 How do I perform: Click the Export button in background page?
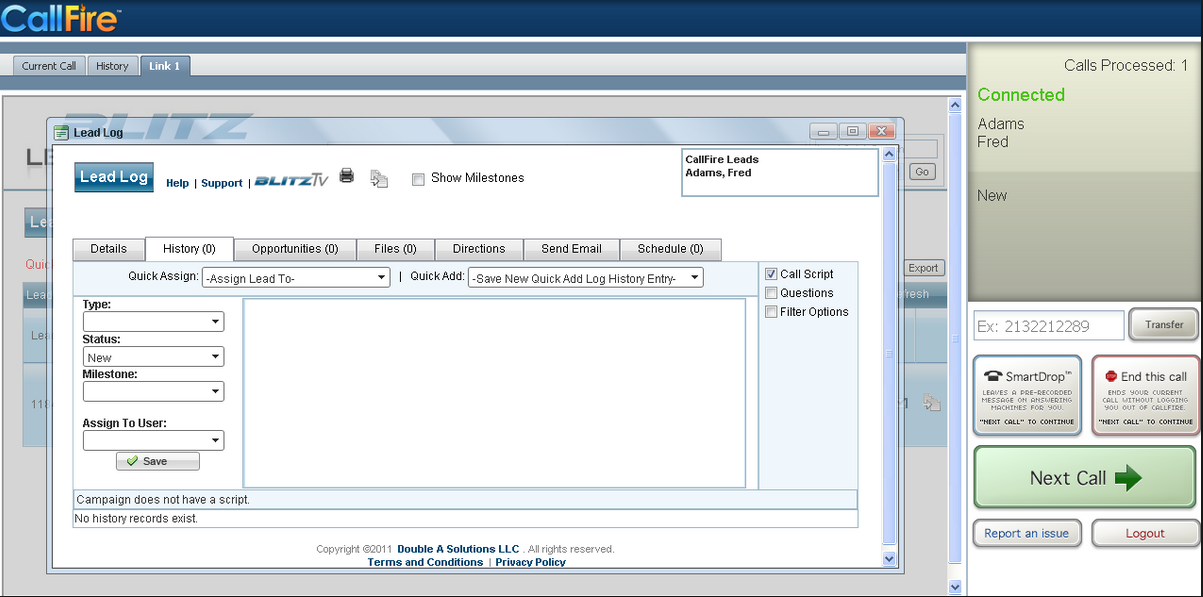tap(923, 268)
